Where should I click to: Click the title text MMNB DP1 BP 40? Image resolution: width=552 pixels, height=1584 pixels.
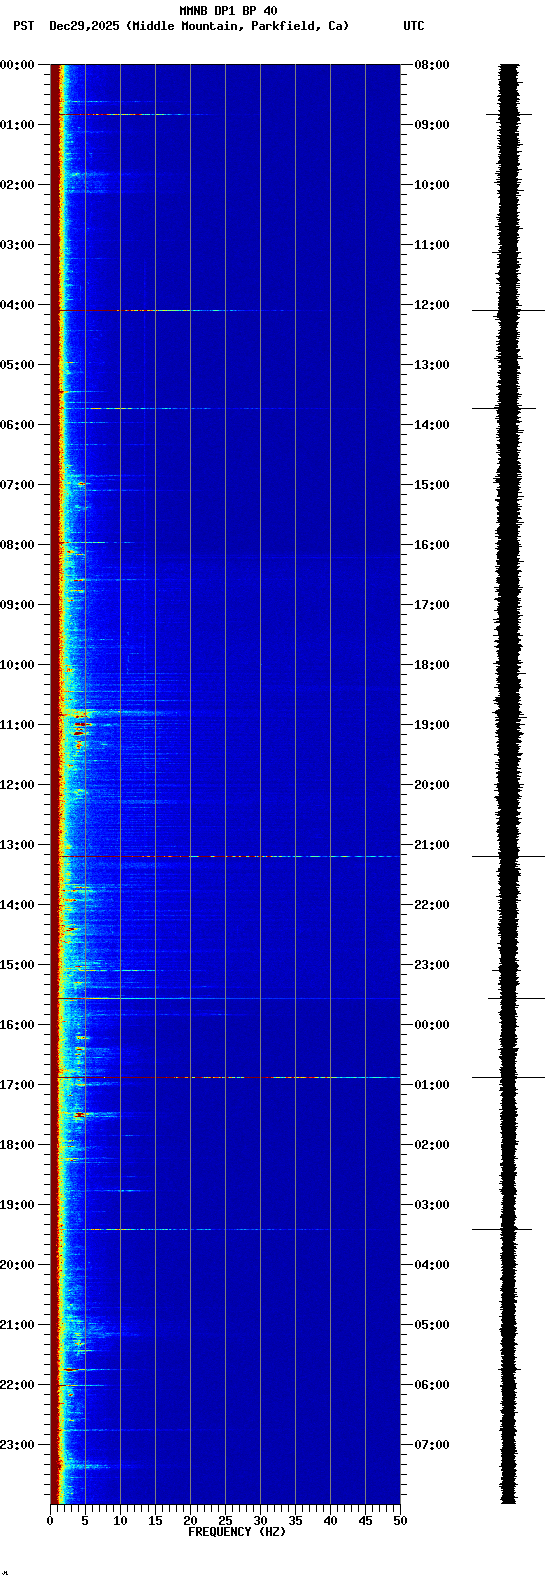point(228,11)
